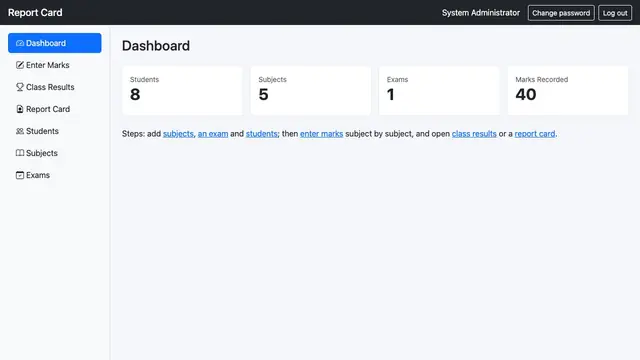Follow the 'students' link in Steps
The image size is (640, 360).
click(262, 134)
